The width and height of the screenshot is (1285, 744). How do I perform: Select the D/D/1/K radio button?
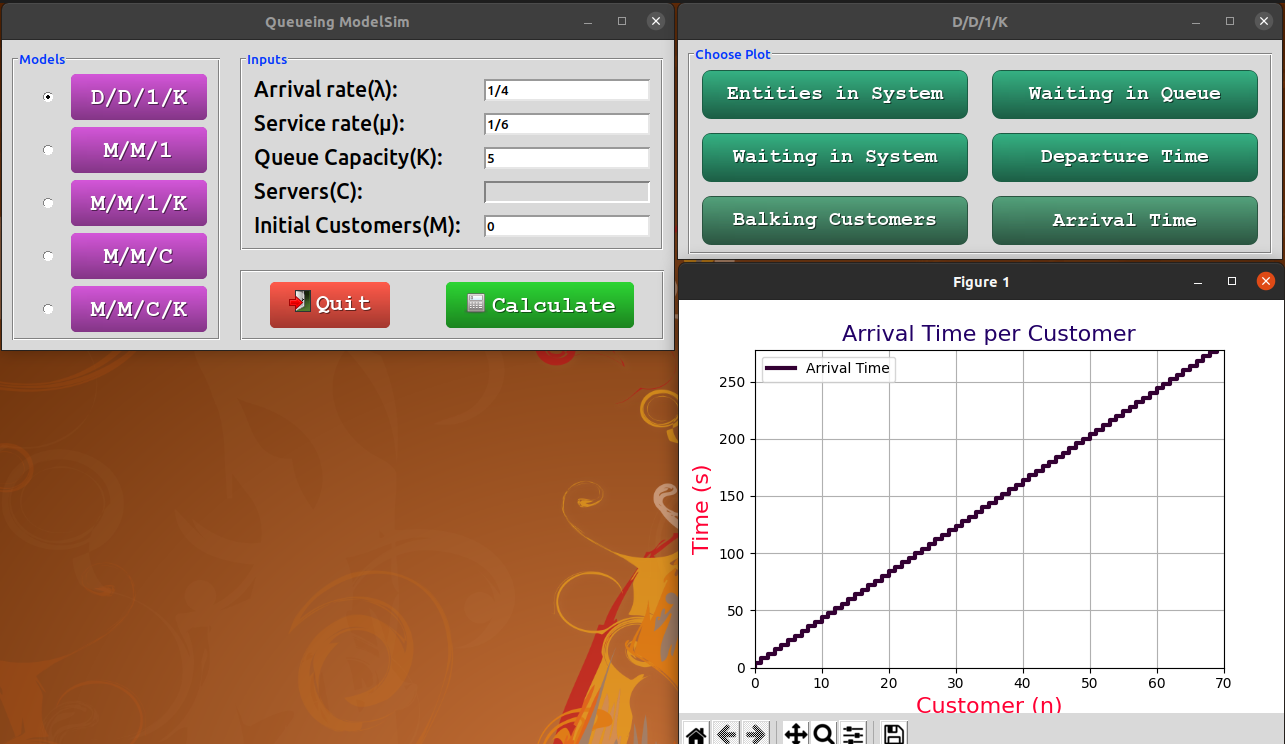point(48,97)
